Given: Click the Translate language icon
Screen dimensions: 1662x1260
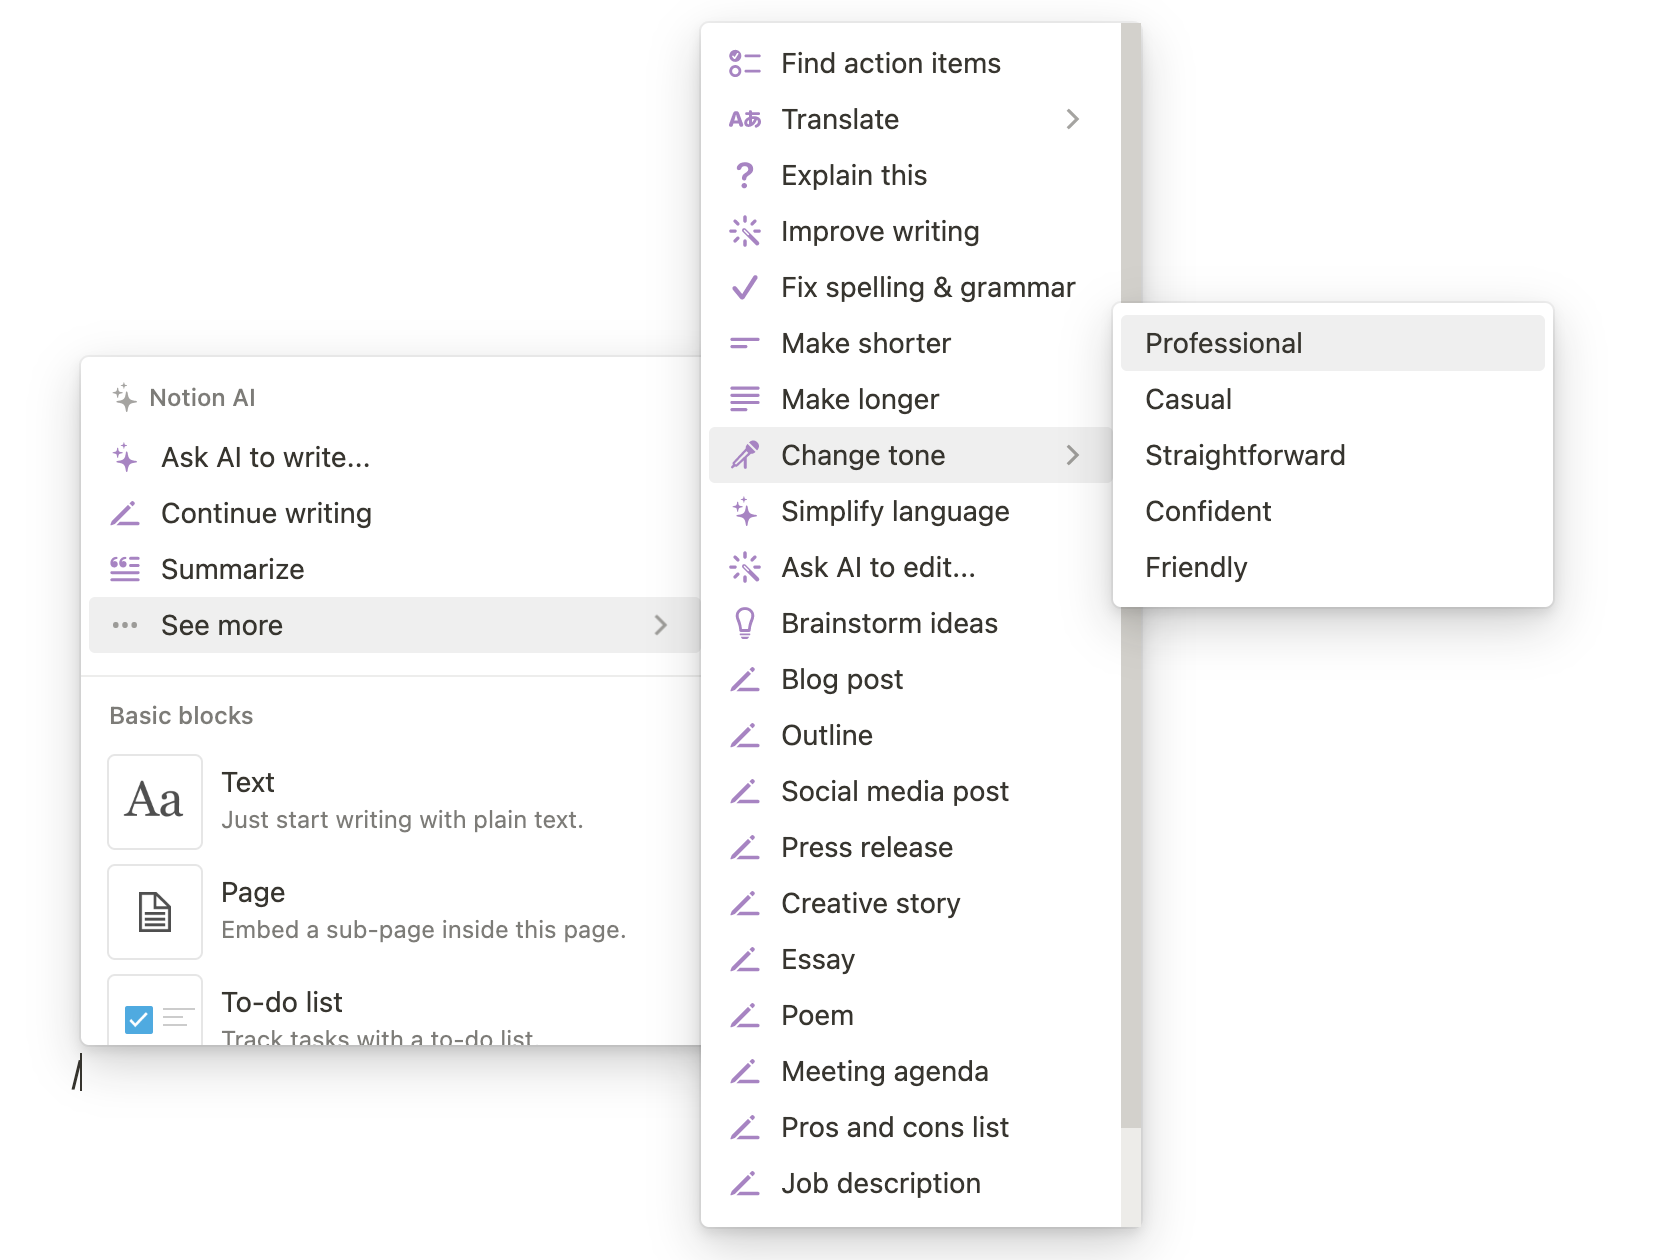Looking at the screenshot, I should (744, 120).
